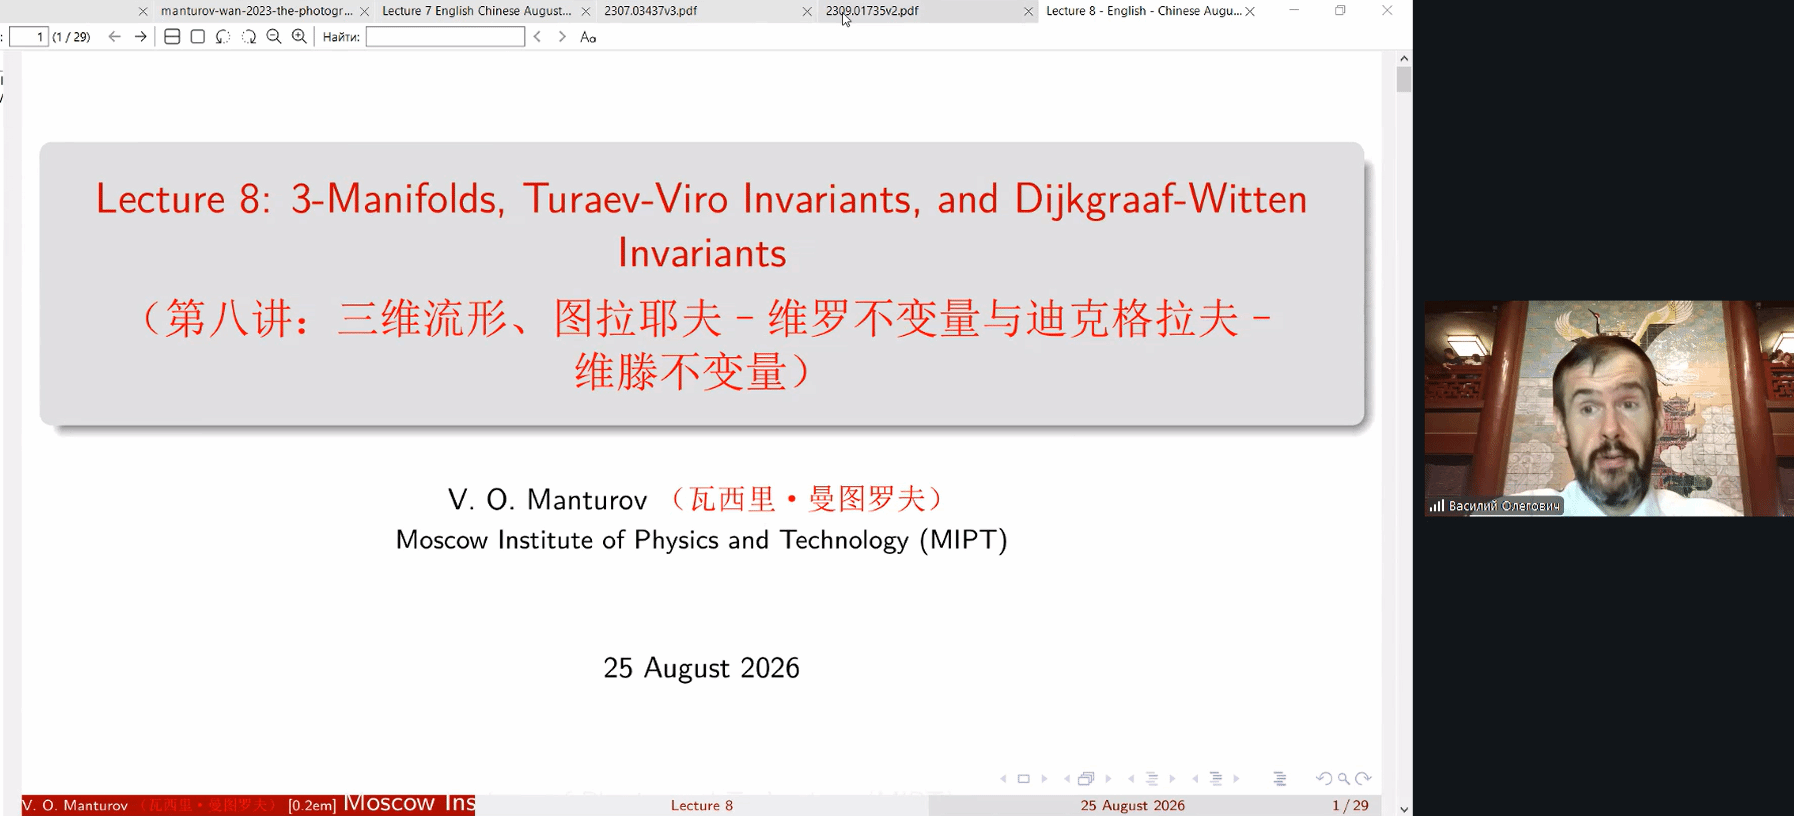This screenshot has width=1794, height=816.
Task: Rotate the document clockwise
Action: pyautogui.click(x=249, y=37)
